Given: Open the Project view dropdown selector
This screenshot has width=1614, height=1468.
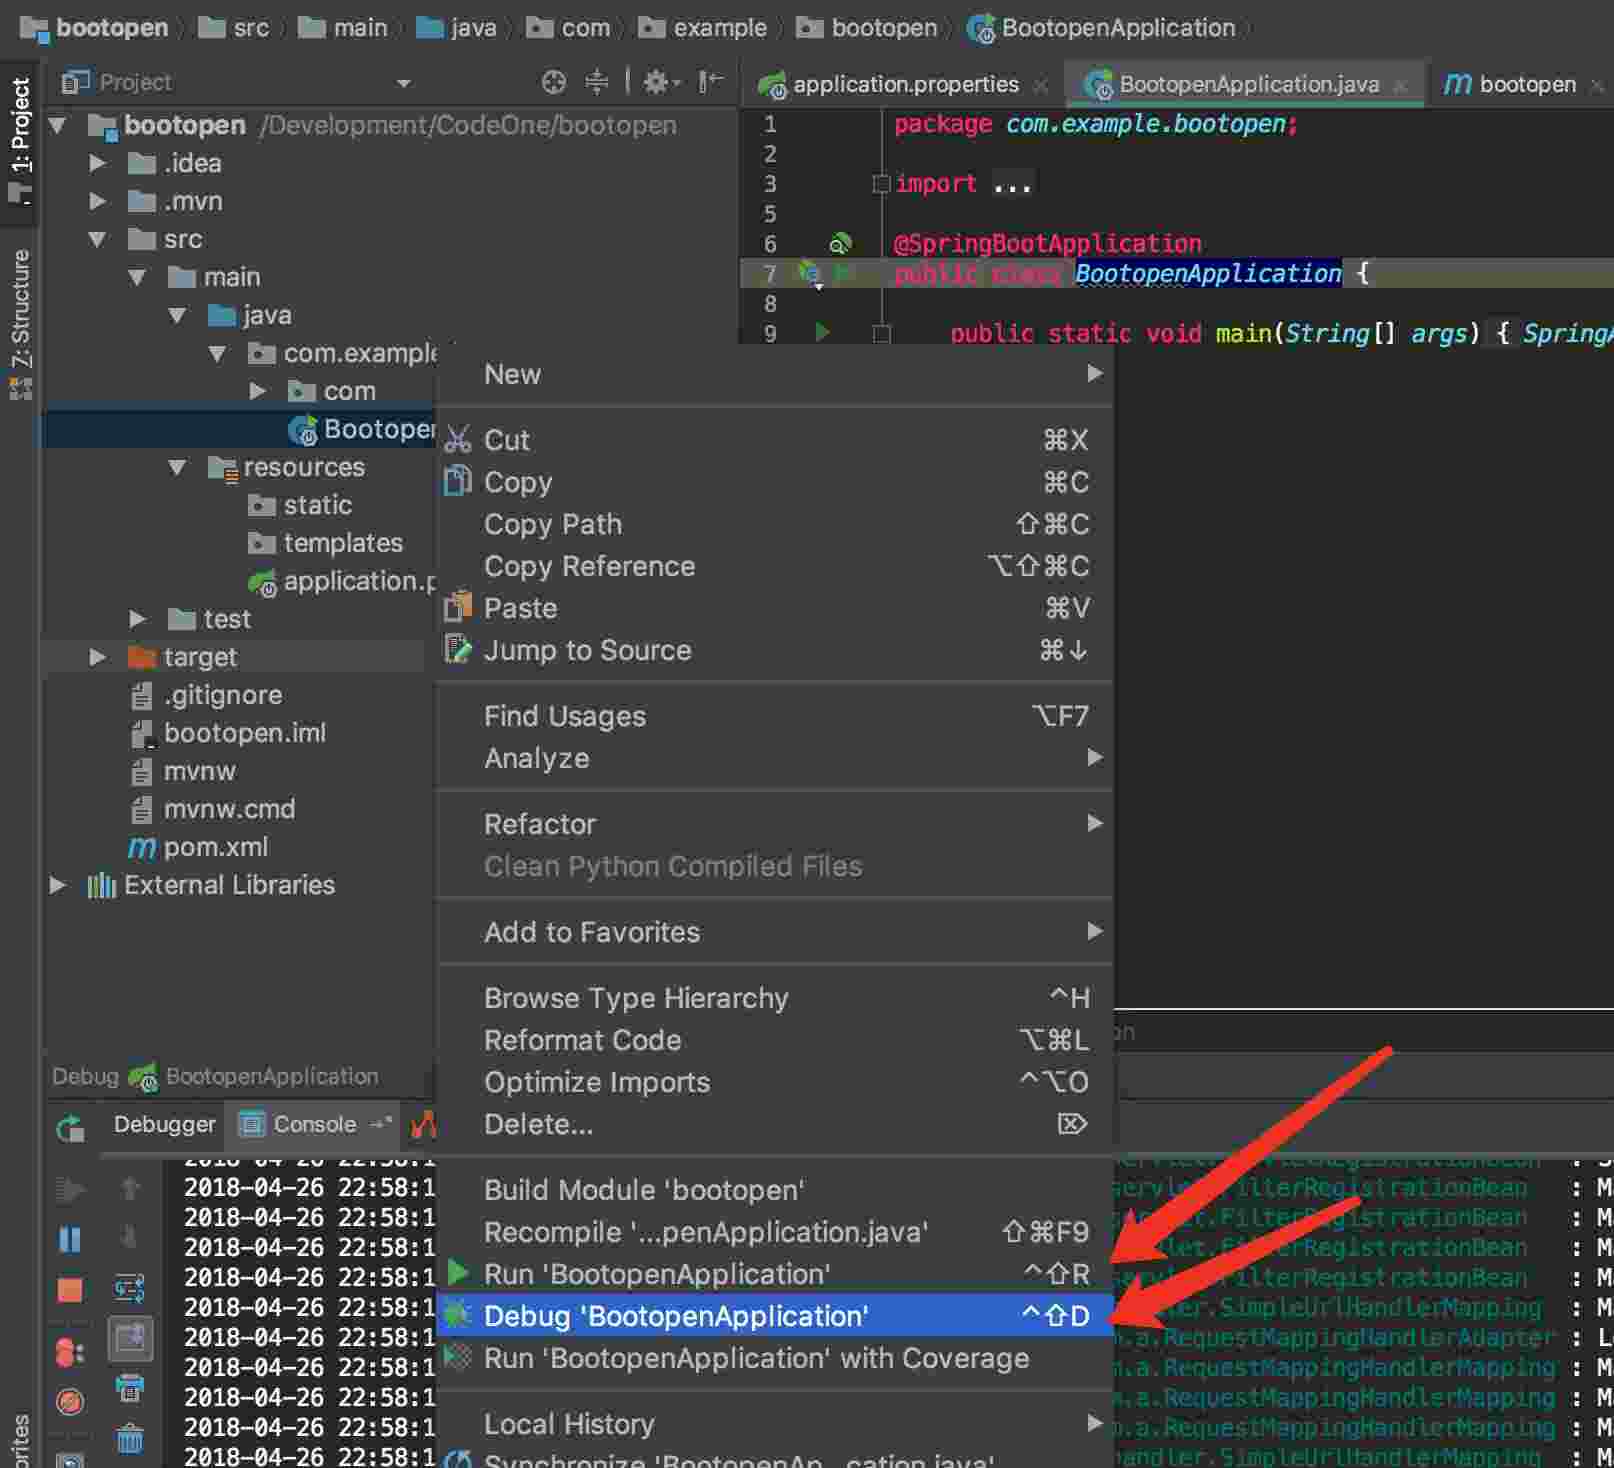Looking at the screenshot, I should [404, 83].
